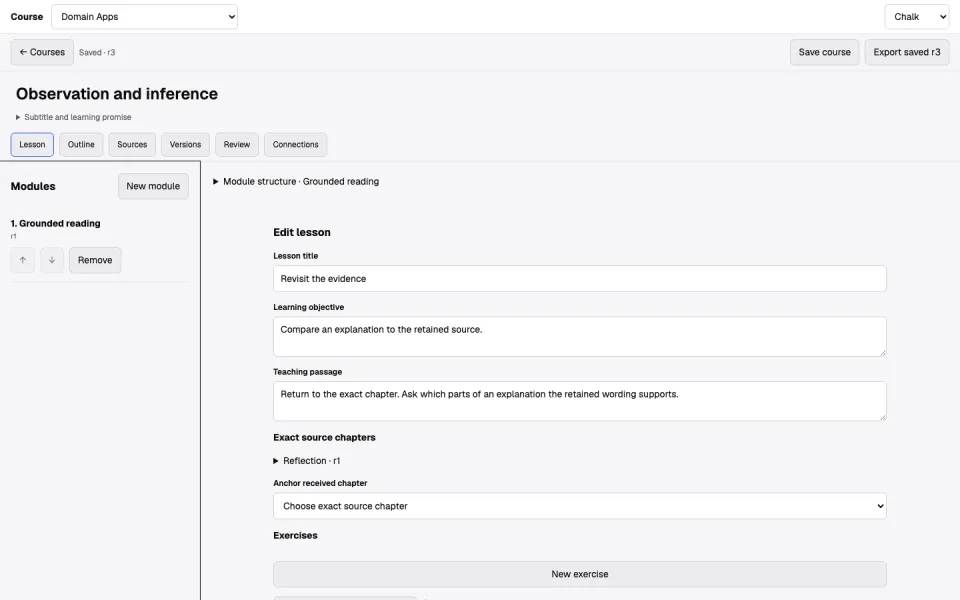Create a New module
960x600 pixels.
(x=153, y=186)
